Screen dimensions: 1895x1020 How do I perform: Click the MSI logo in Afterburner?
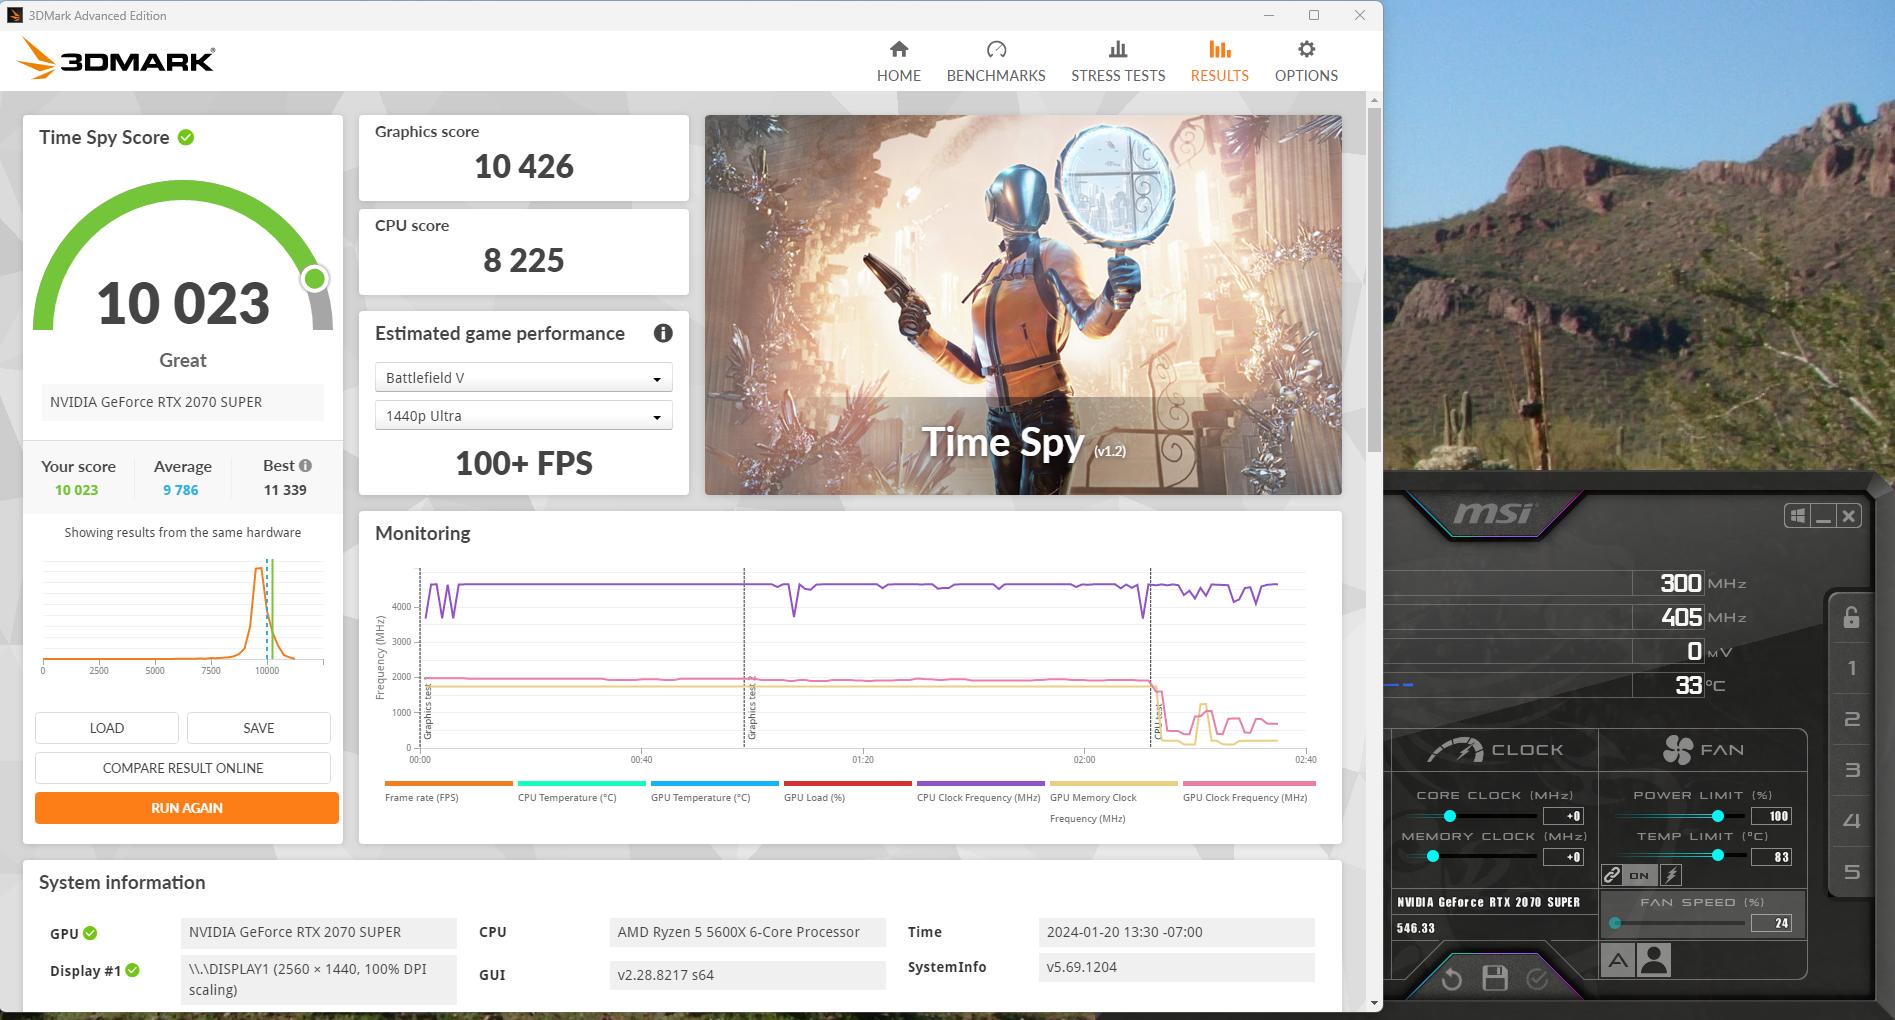click(1493, 514)
